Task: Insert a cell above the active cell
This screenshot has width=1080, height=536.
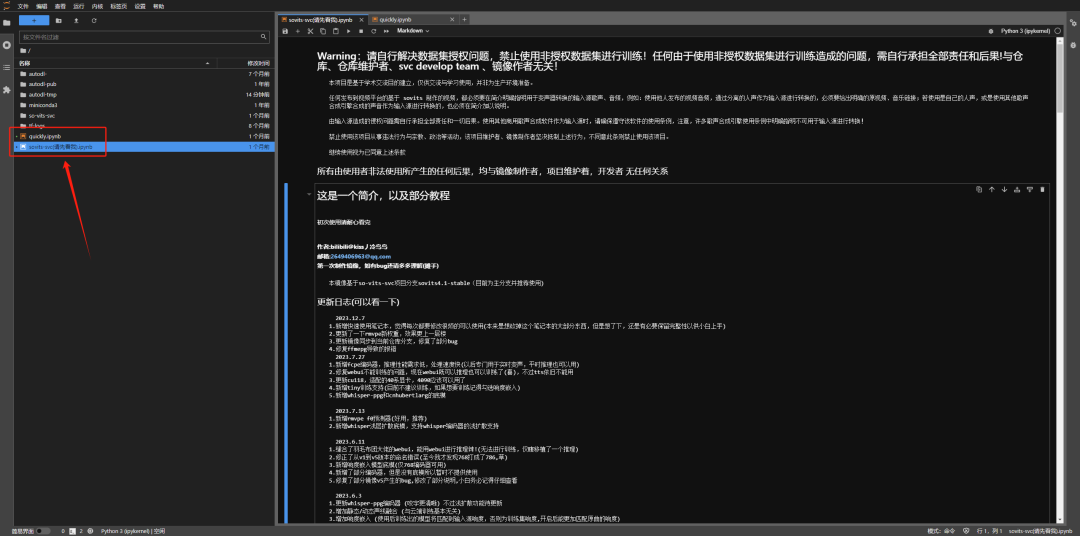Action: click(x=1017, y=189)
